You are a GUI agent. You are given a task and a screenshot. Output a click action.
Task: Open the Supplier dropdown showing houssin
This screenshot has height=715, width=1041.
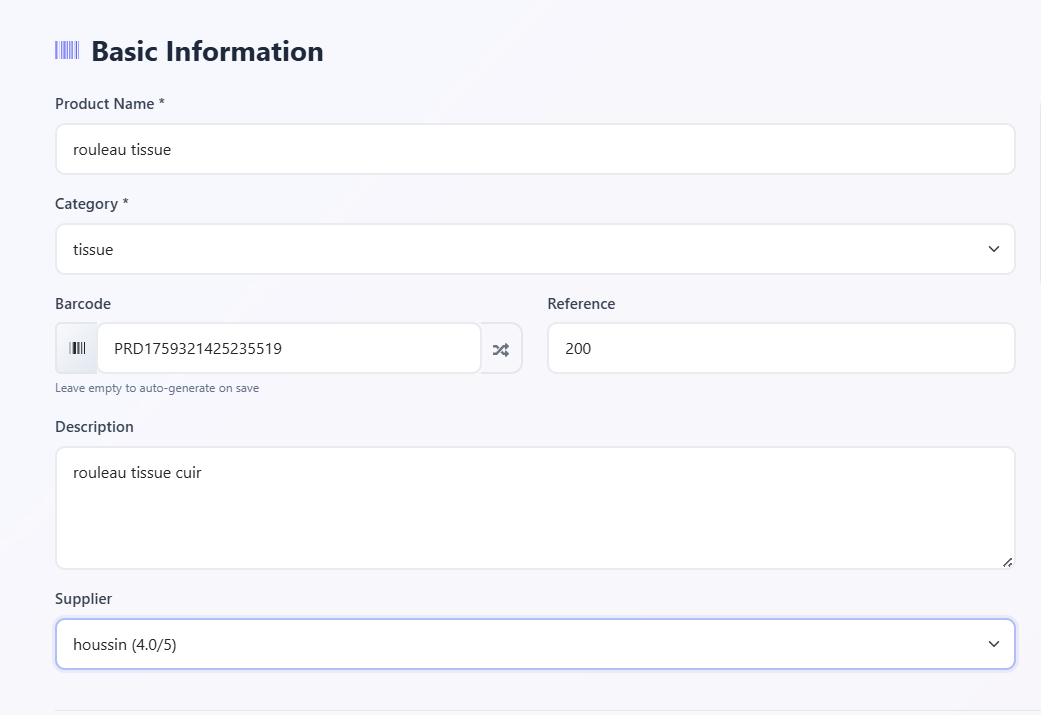(x=535, y=644)
